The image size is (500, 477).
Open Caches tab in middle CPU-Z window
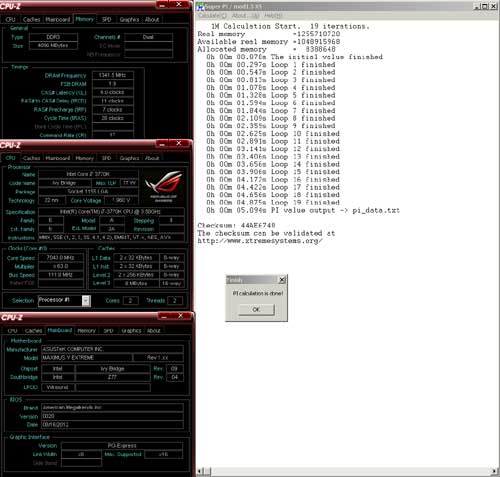[x=31, y=158]
